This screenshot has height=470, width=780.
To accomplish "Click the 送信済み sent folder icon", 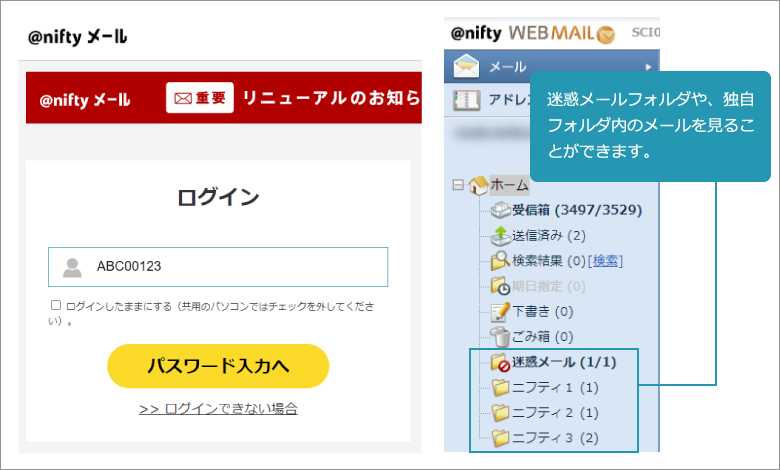I will tap(500, 236).
